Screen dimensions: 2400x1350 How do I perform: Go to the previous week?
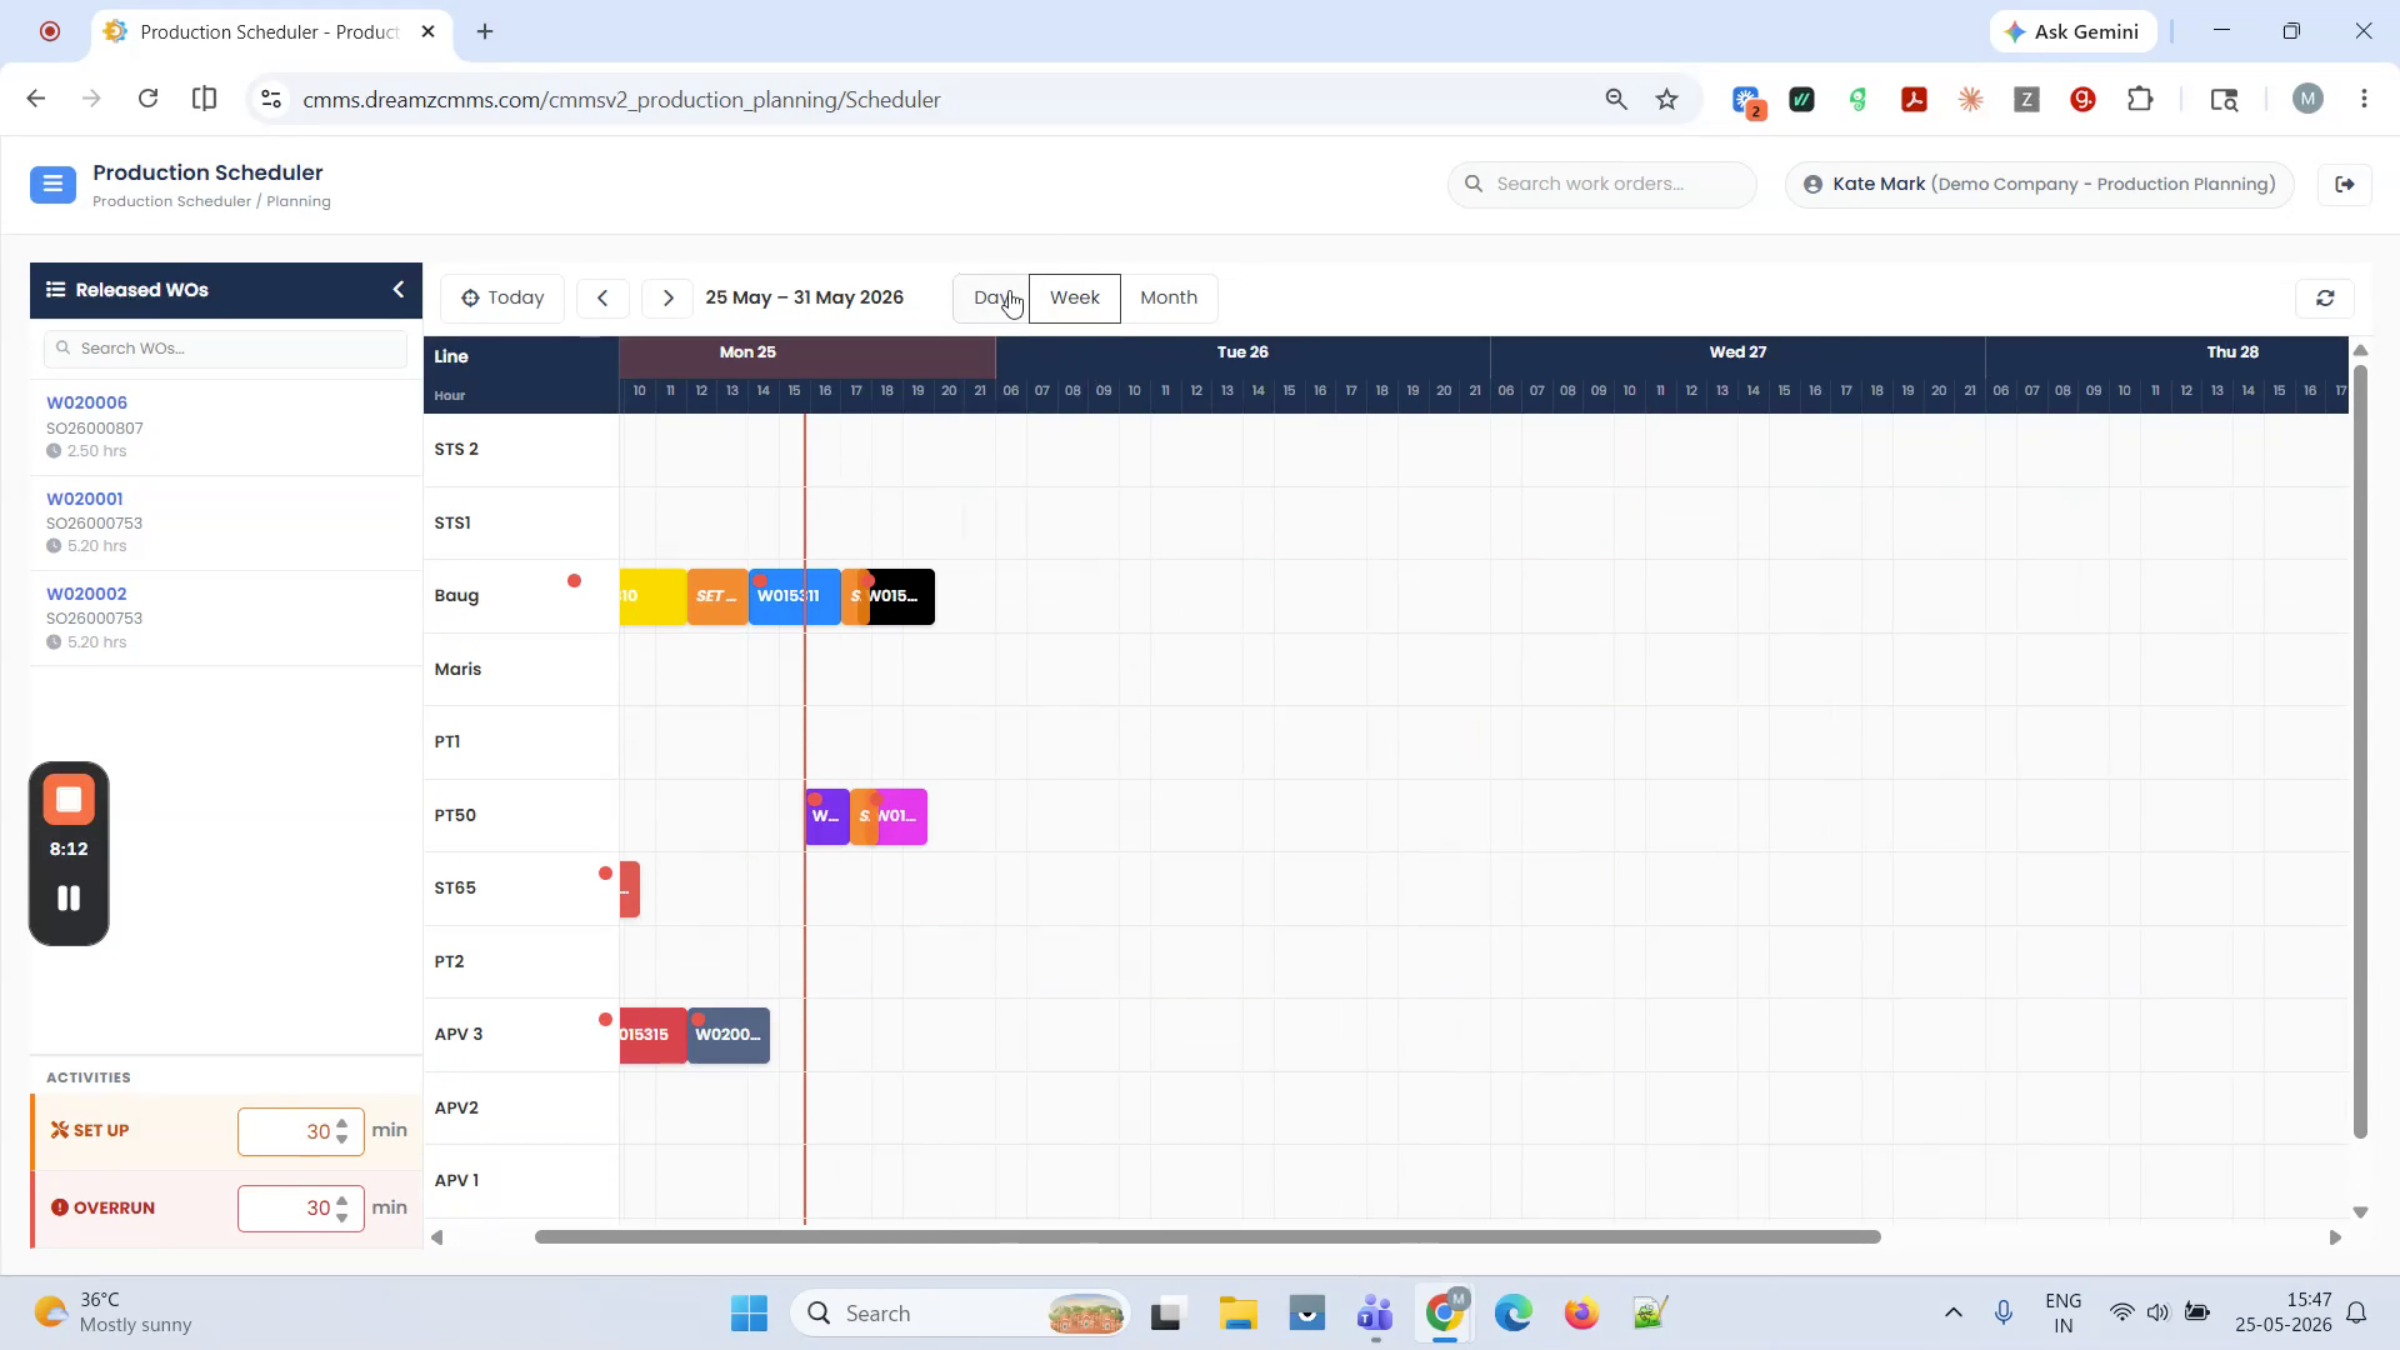(x=602, y=298)
